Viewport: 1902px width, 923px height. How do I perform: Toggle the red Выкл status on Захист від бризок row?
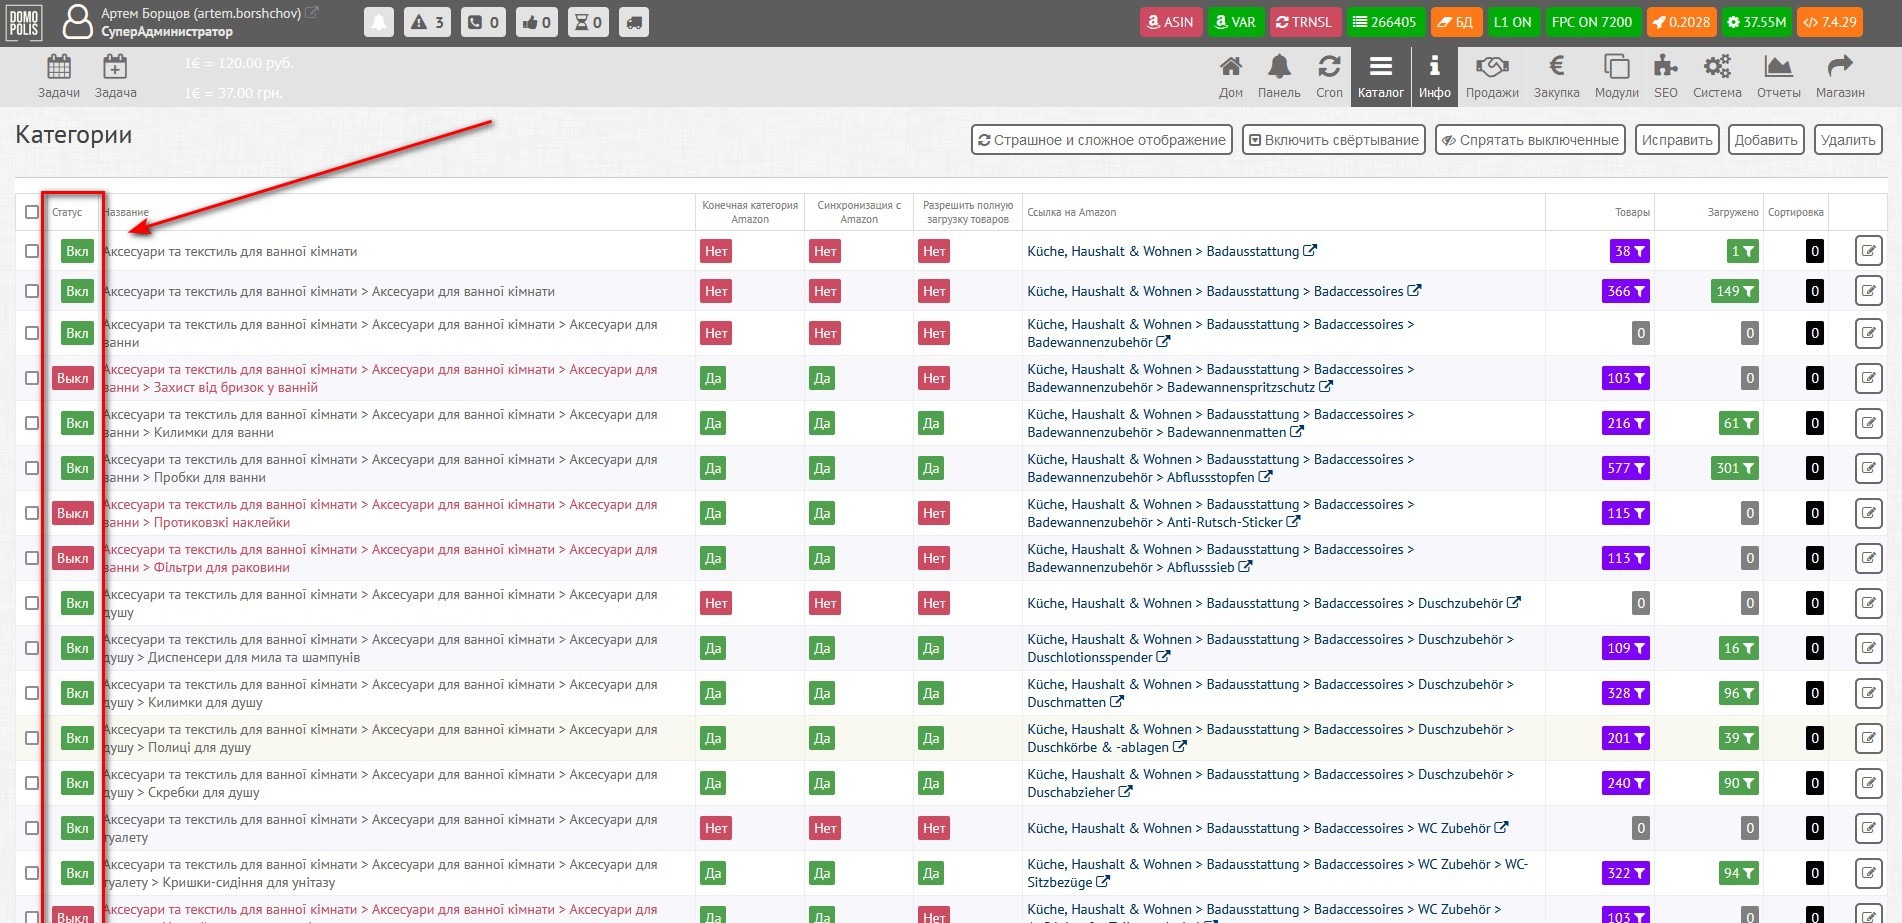(72, 378)
